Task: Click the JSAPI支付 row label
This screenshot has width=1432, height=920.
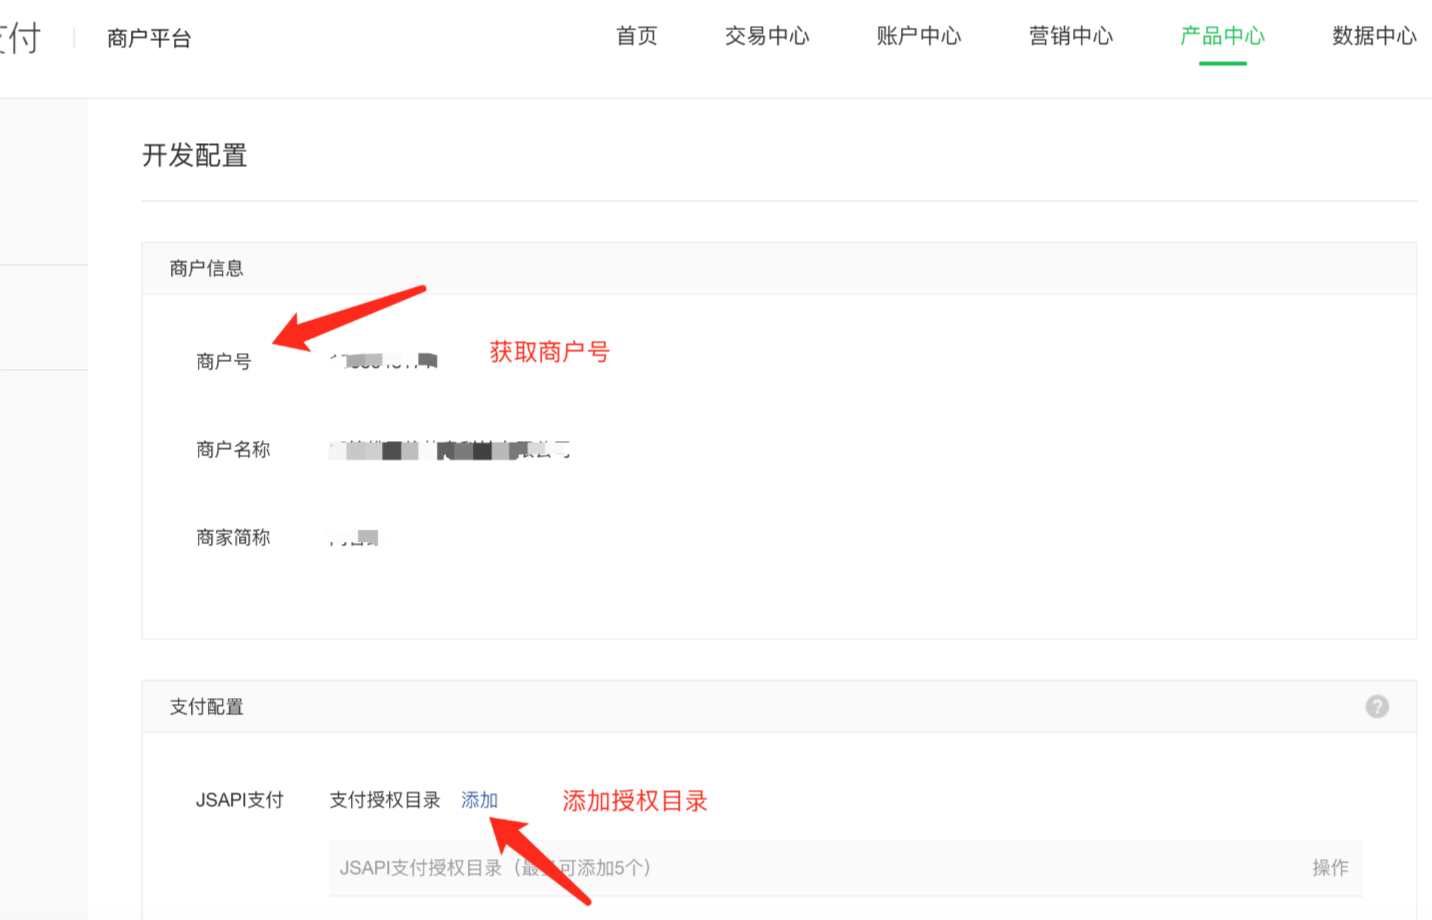Action: [240, 800]
